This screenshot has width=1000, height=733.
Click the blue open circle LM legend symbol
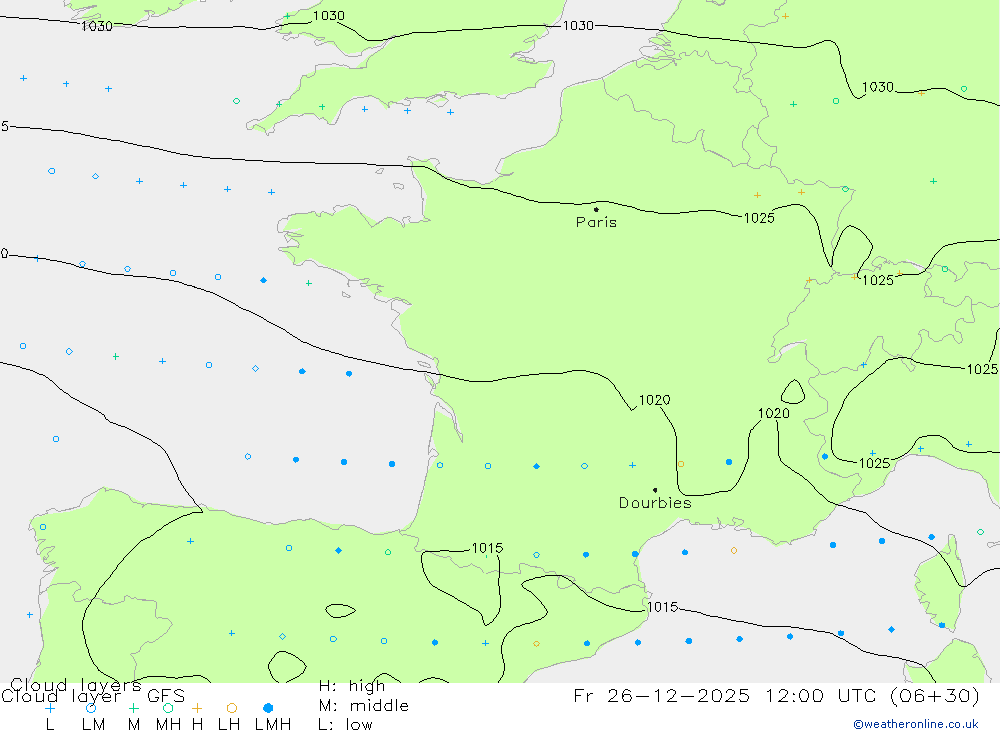[x=91, y=708]
